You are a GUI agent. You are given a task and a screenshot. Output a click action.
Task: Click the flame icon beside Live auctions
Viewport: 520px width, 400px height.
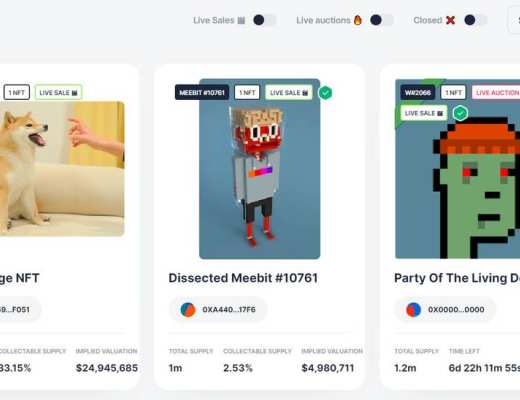tap(357, 20)
